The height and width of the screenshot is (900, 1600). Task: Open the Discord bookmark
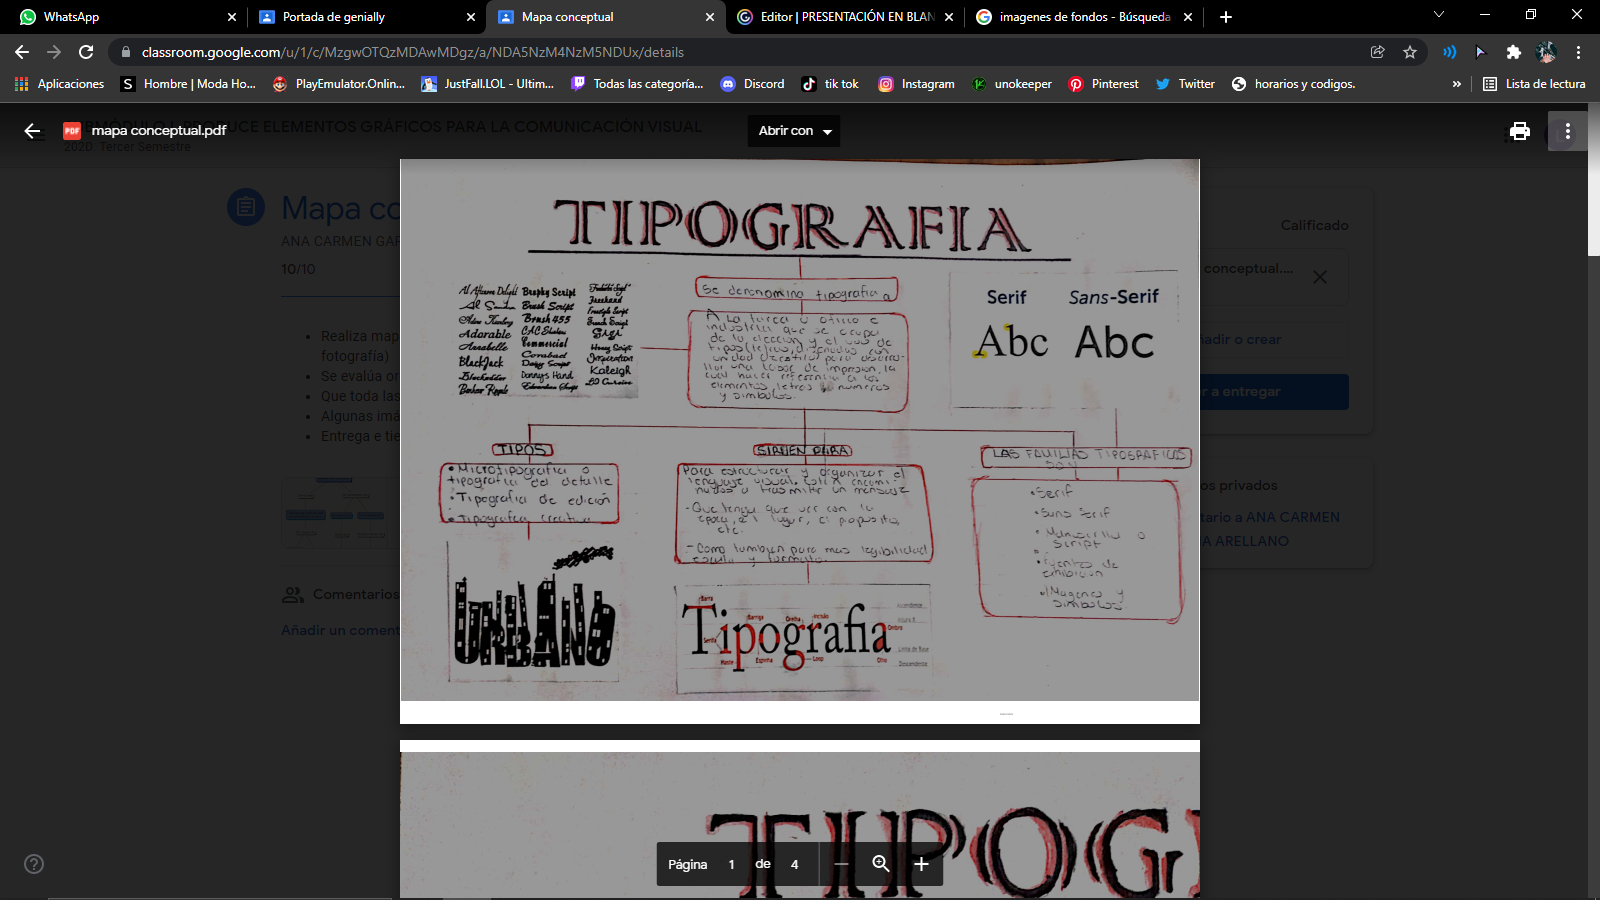coord(753,84)
